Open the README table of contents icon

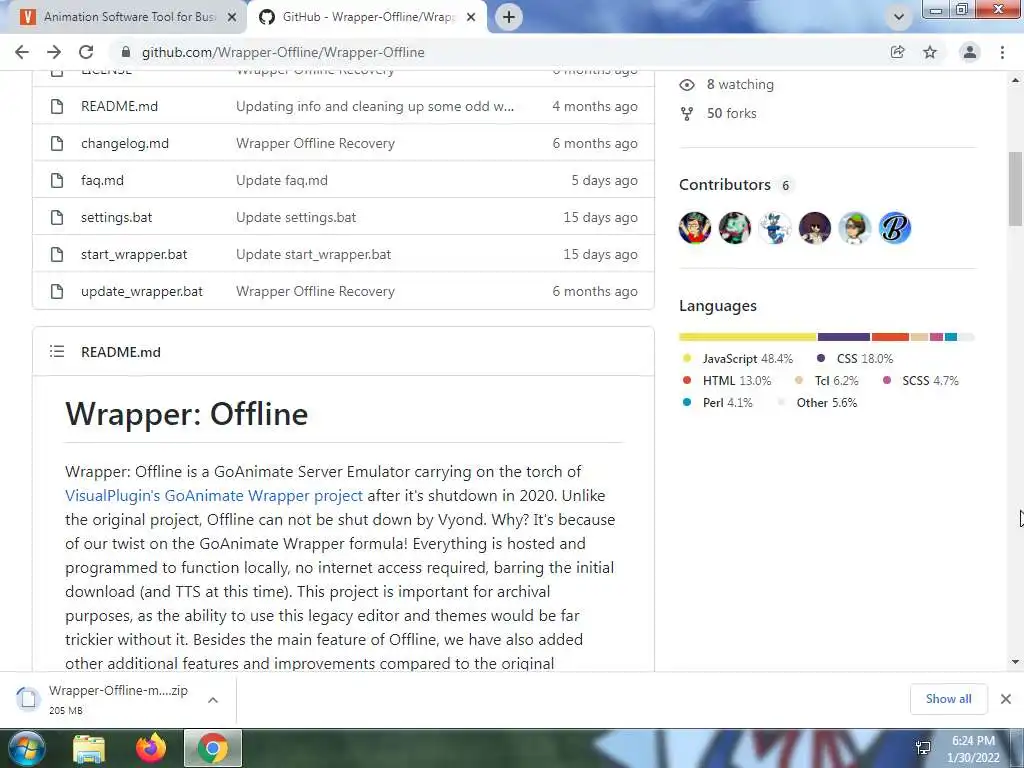57,352
